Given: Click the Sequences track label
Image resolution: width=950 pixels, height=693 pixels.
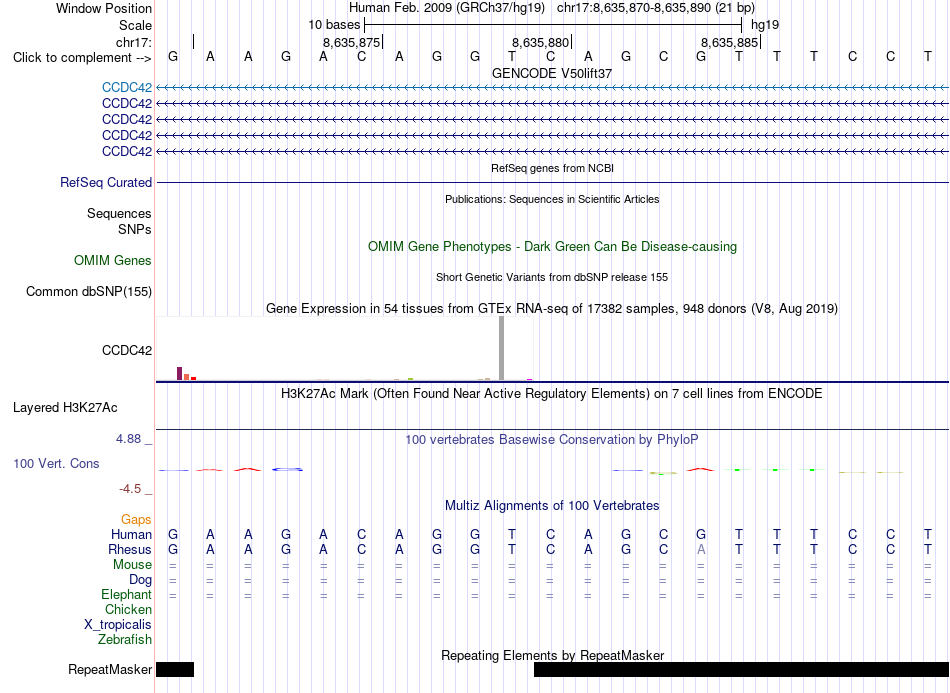Looking at the screenshot, I should click(119, 213).
